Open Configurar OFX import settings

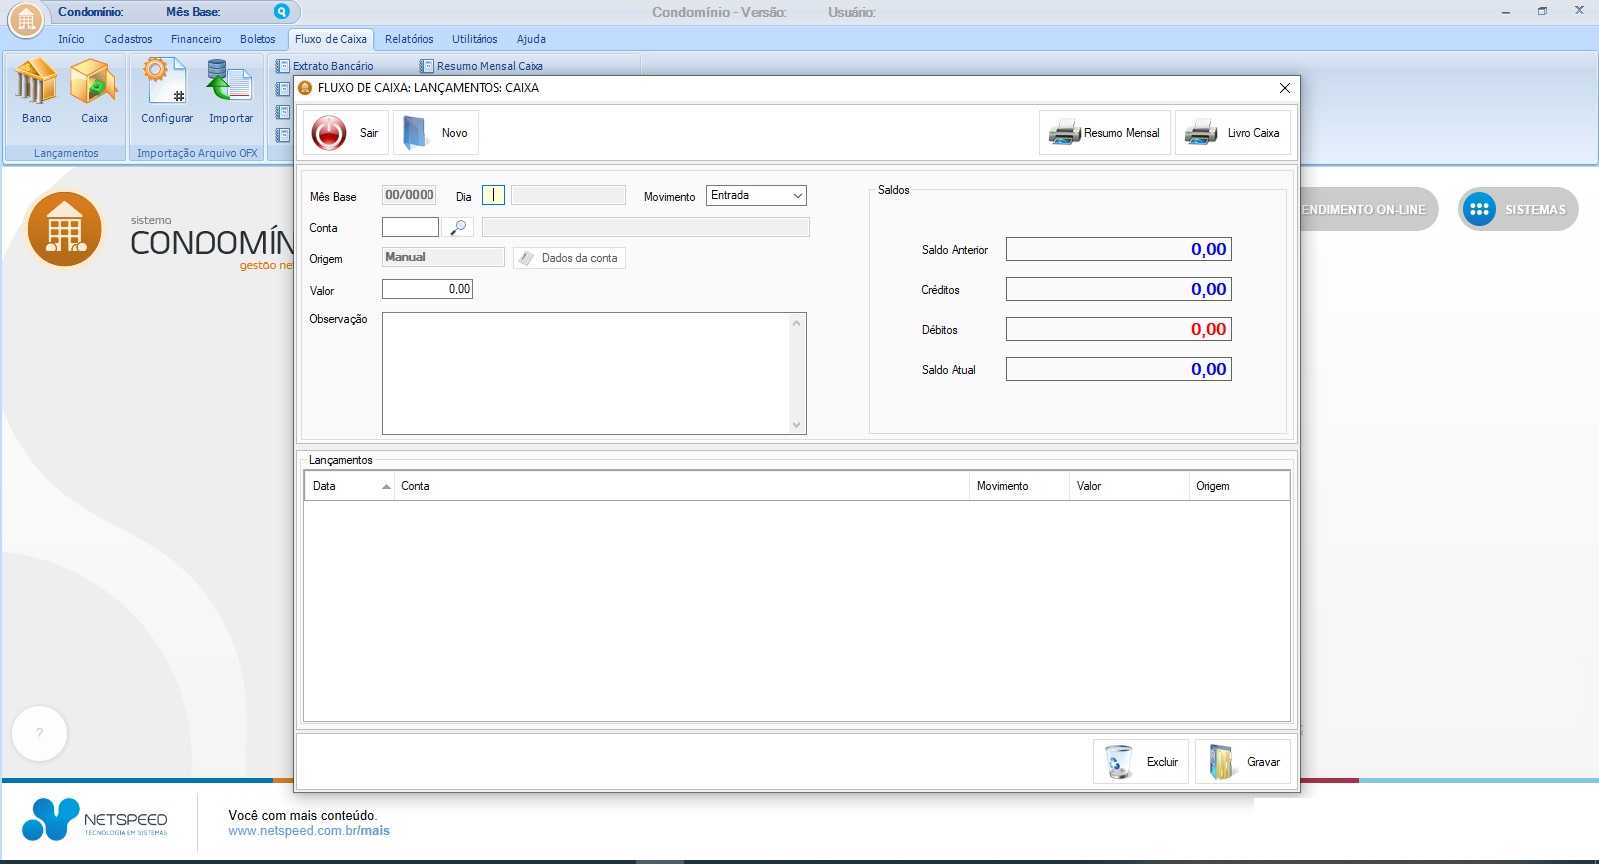point(166,92)
